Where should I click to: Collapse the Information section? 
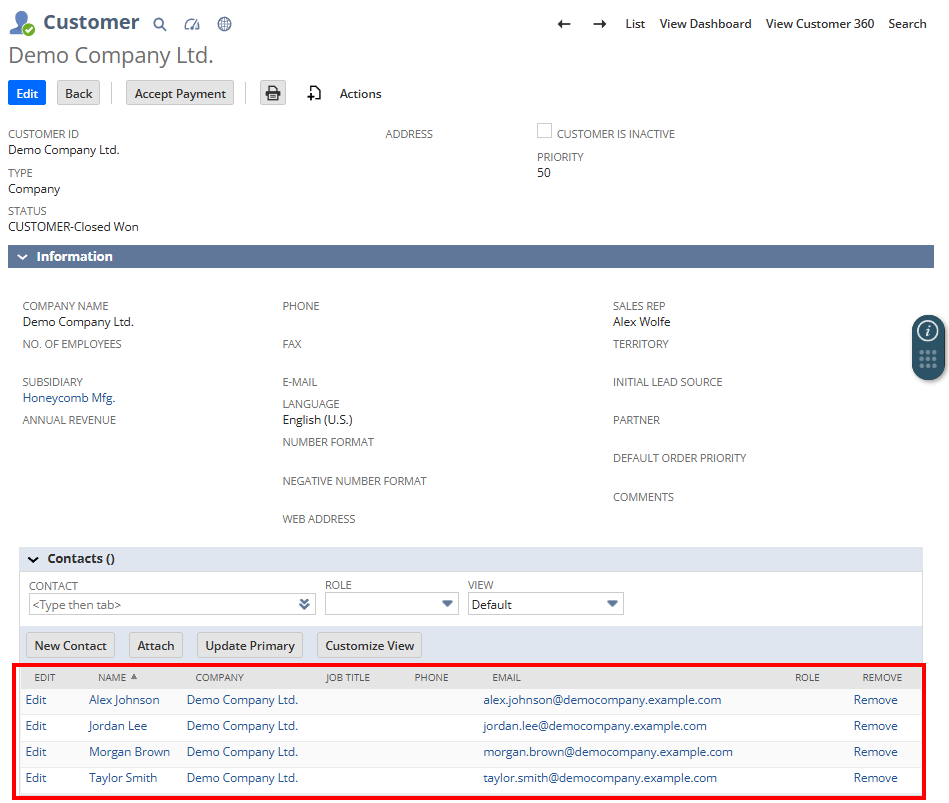[22, 257]
